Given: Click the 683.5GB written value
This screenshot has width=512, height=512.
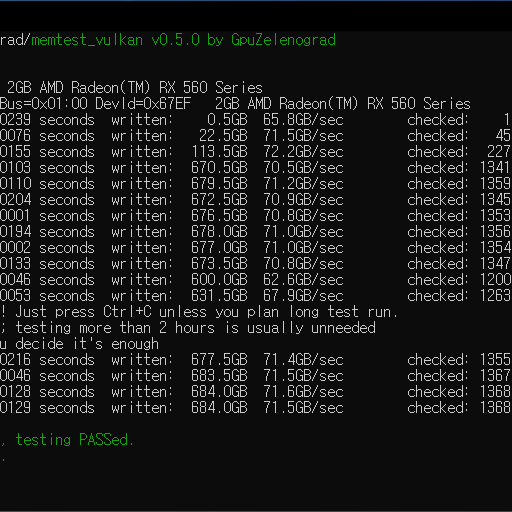Looking at the screenshot, I should pyautogui.click(x=219, y=376).
